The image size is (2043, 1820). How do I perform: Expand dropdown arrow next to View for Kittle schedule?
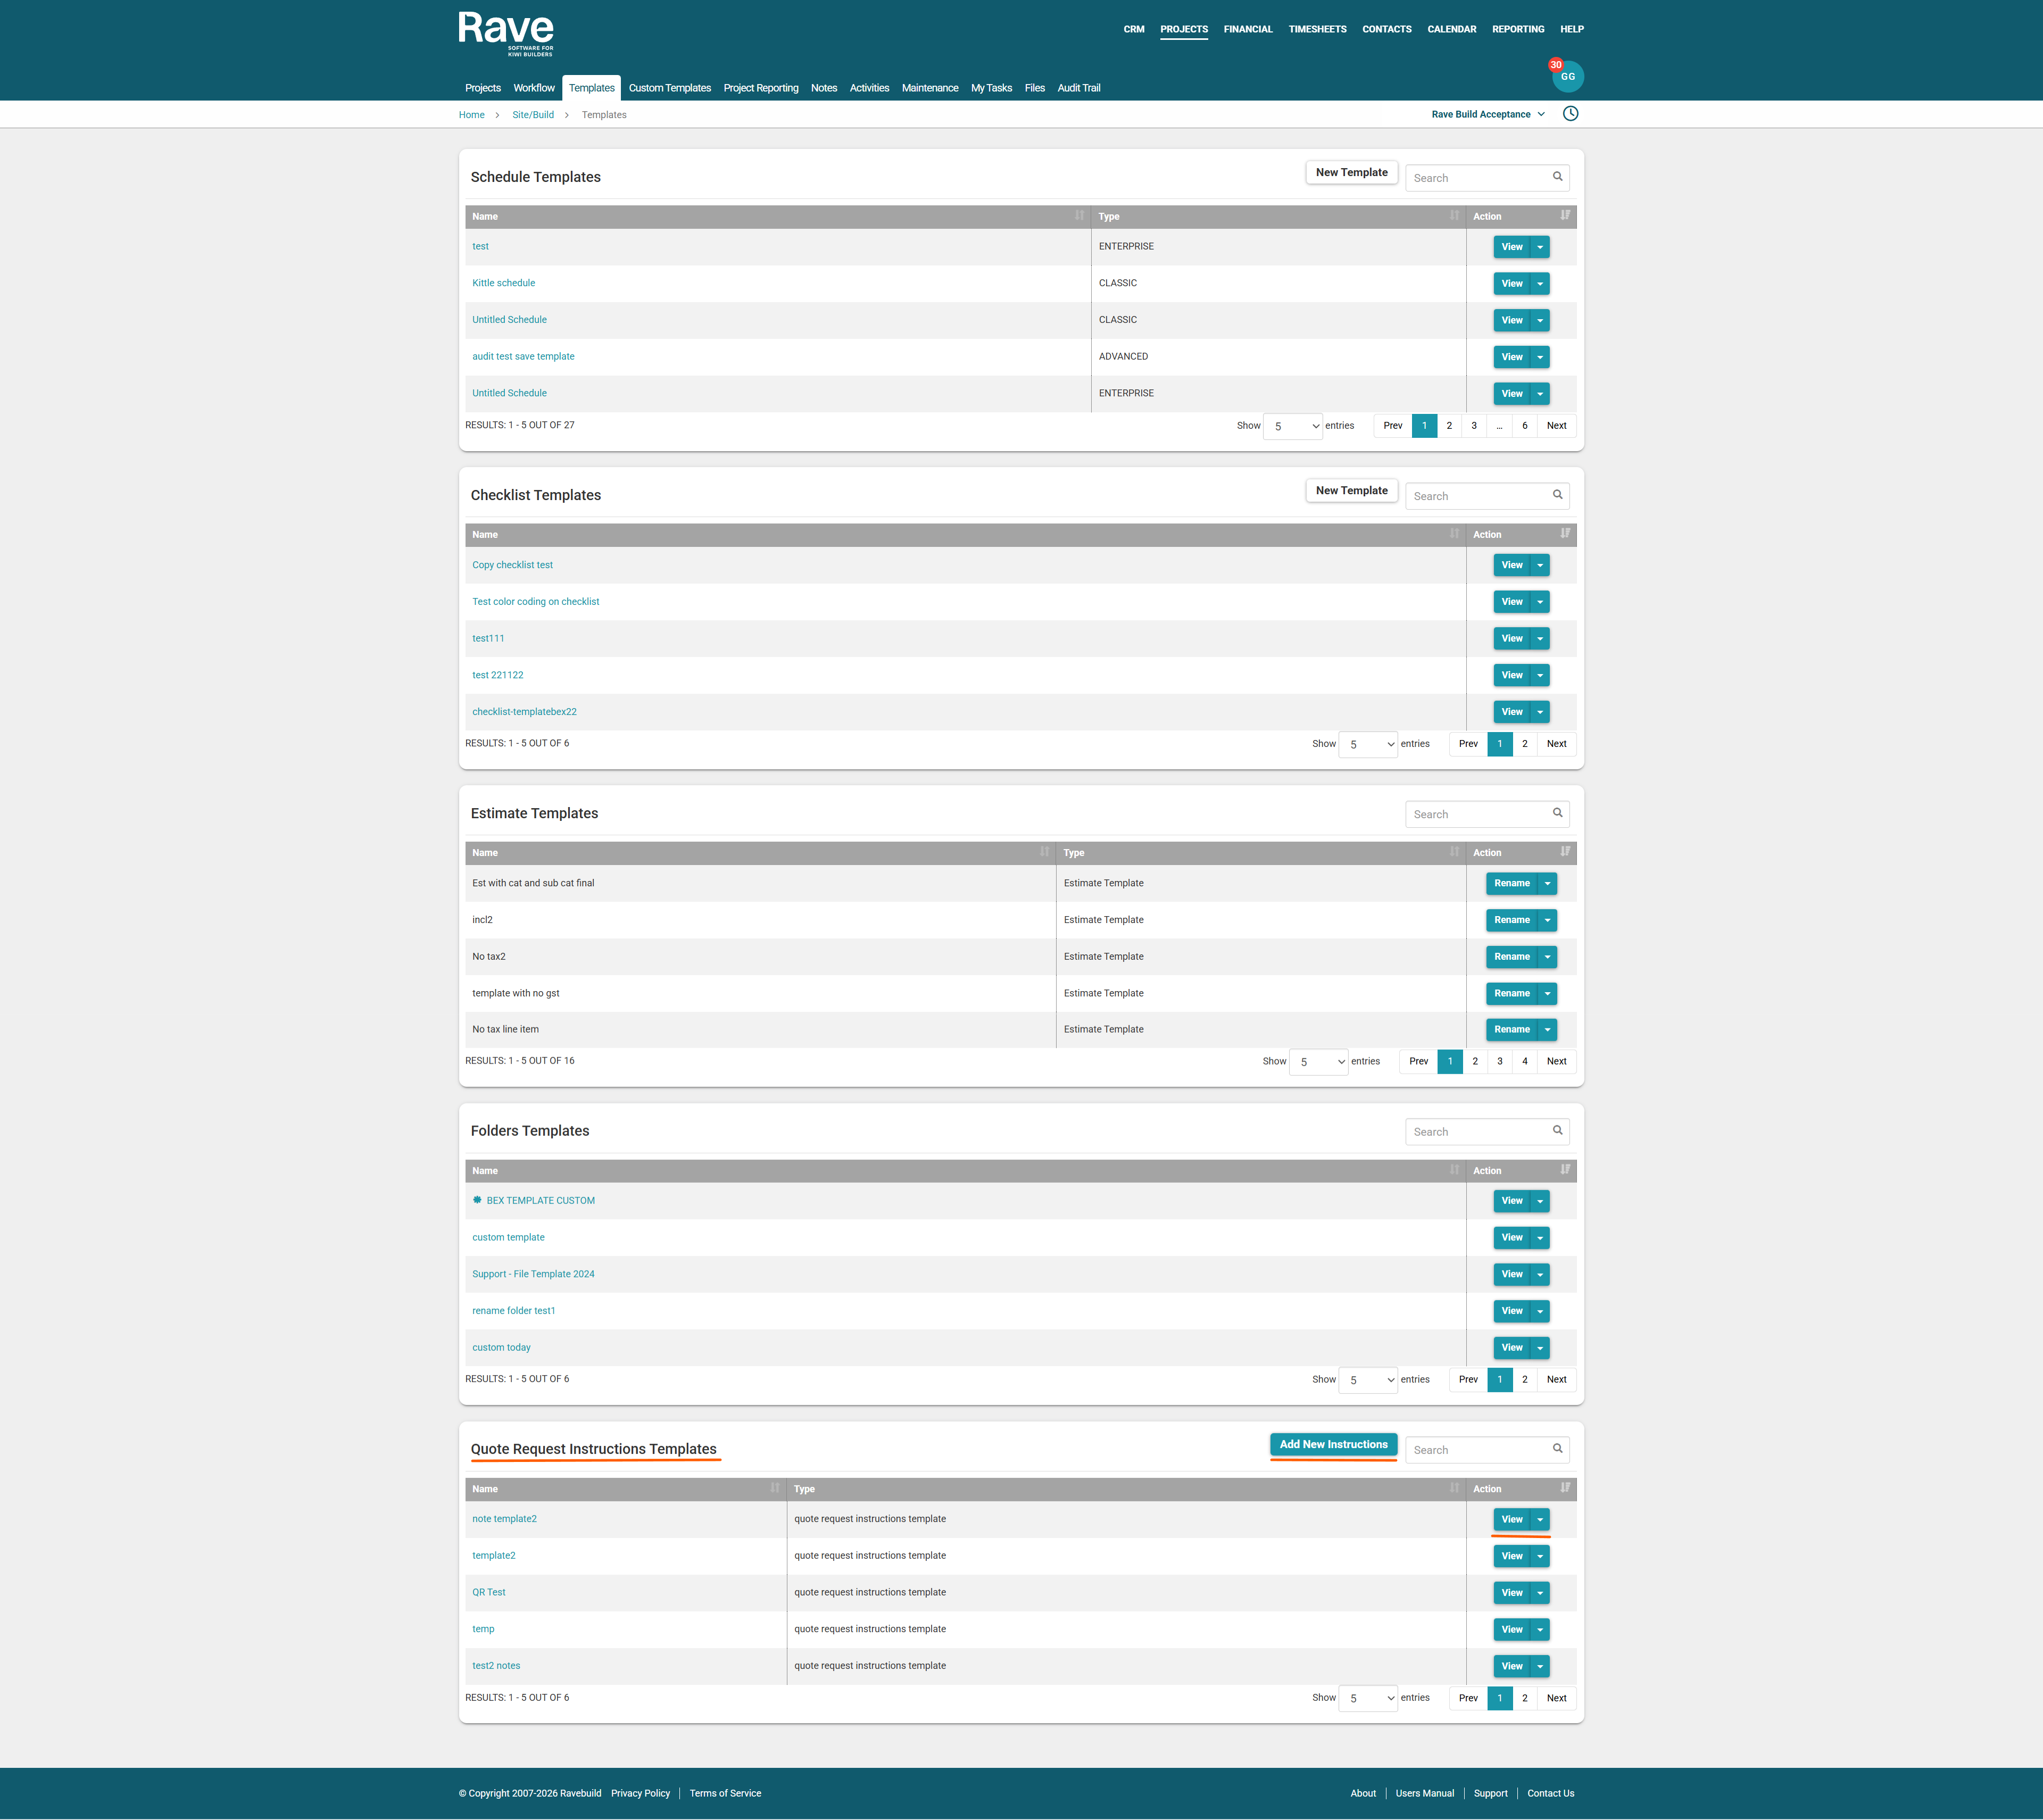[1540, 284]
